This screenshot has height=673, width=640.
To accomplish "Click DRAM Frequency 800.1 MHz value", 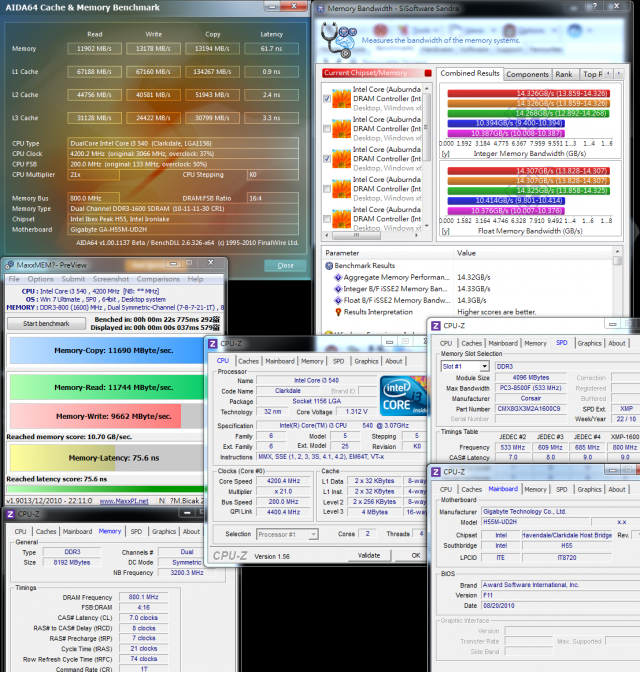I will tap(144, 597).
